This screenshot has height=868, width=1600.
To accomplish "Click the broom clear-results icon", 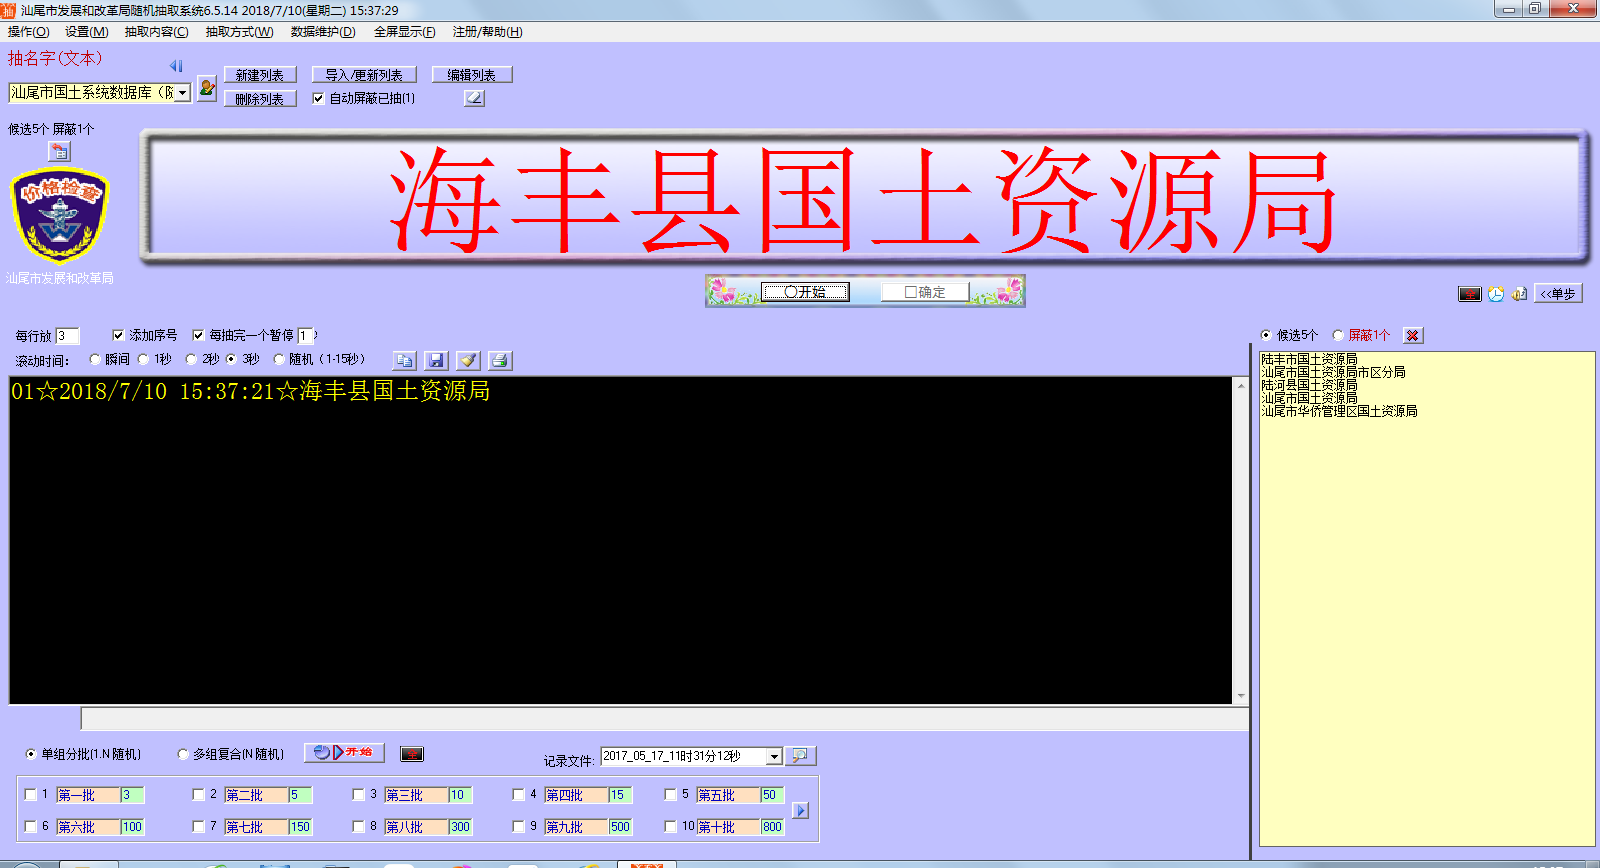I will tap(468, 361).
